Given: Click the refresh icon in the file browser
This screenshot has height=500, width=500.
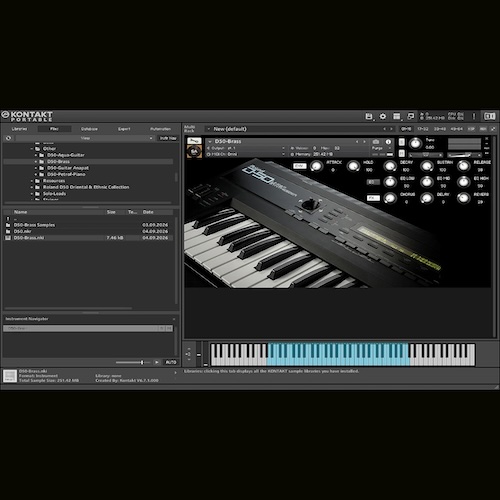Looking at the screenshot, I should (x=8, y=138).
